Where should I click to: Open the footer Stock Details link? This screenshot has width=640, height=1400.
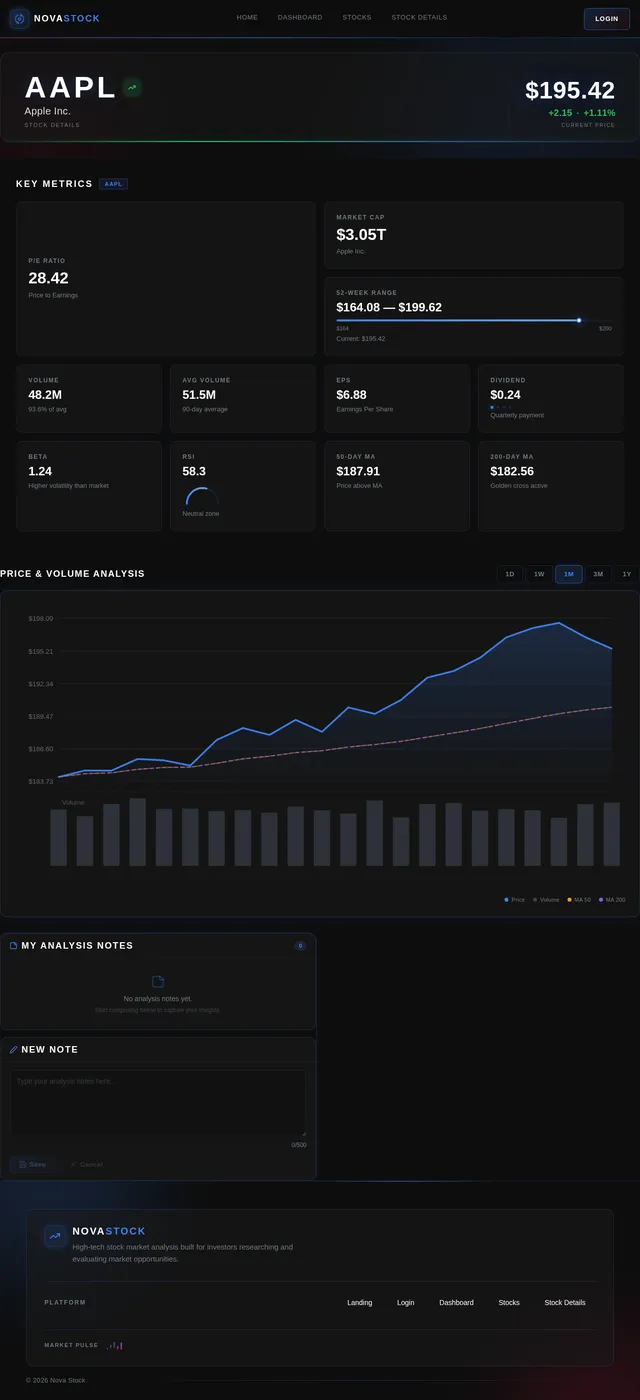pyautogui.click(x=565, y=1303)
